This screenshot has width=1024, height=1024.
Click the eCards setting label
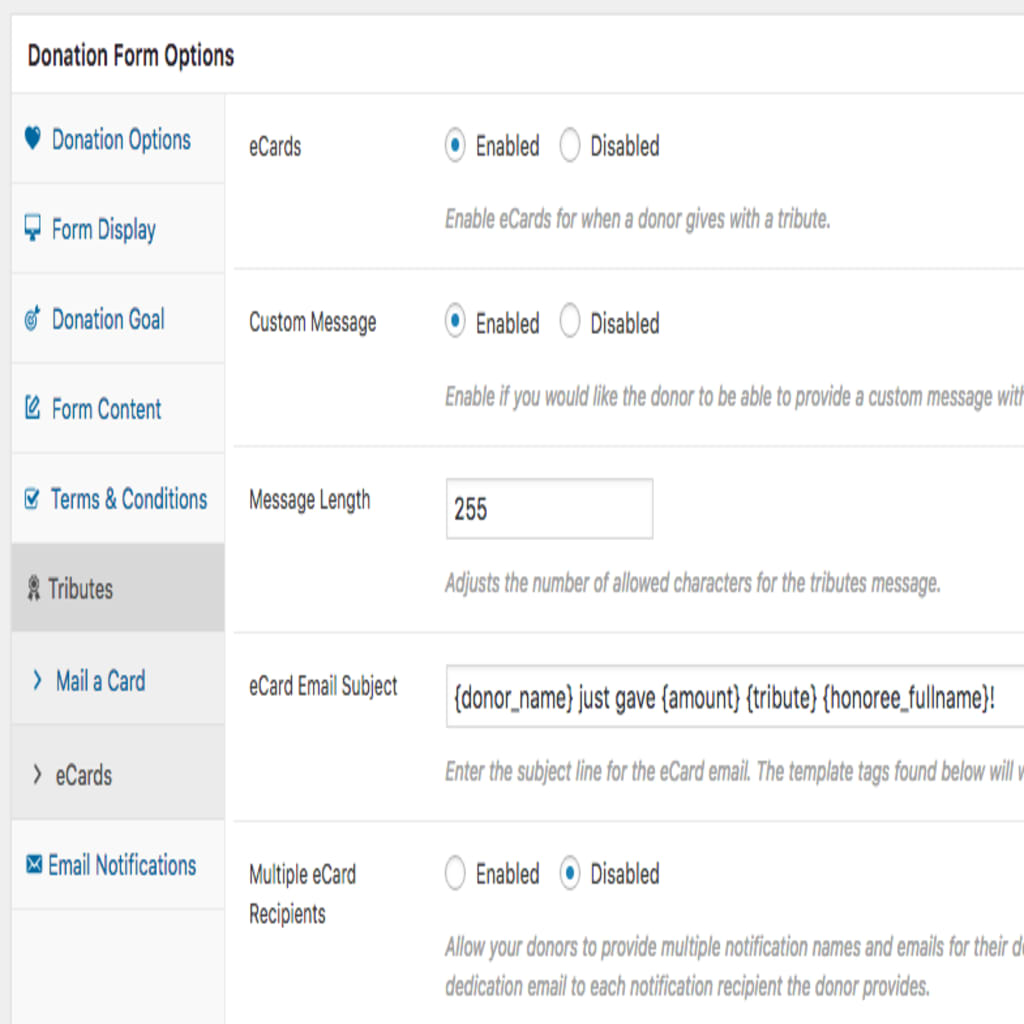tap(275, 146)
